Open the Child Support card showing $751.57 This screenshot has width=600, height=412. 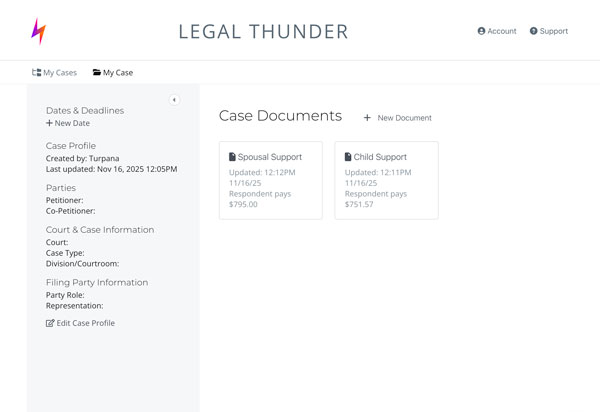(x=386, y=181)
